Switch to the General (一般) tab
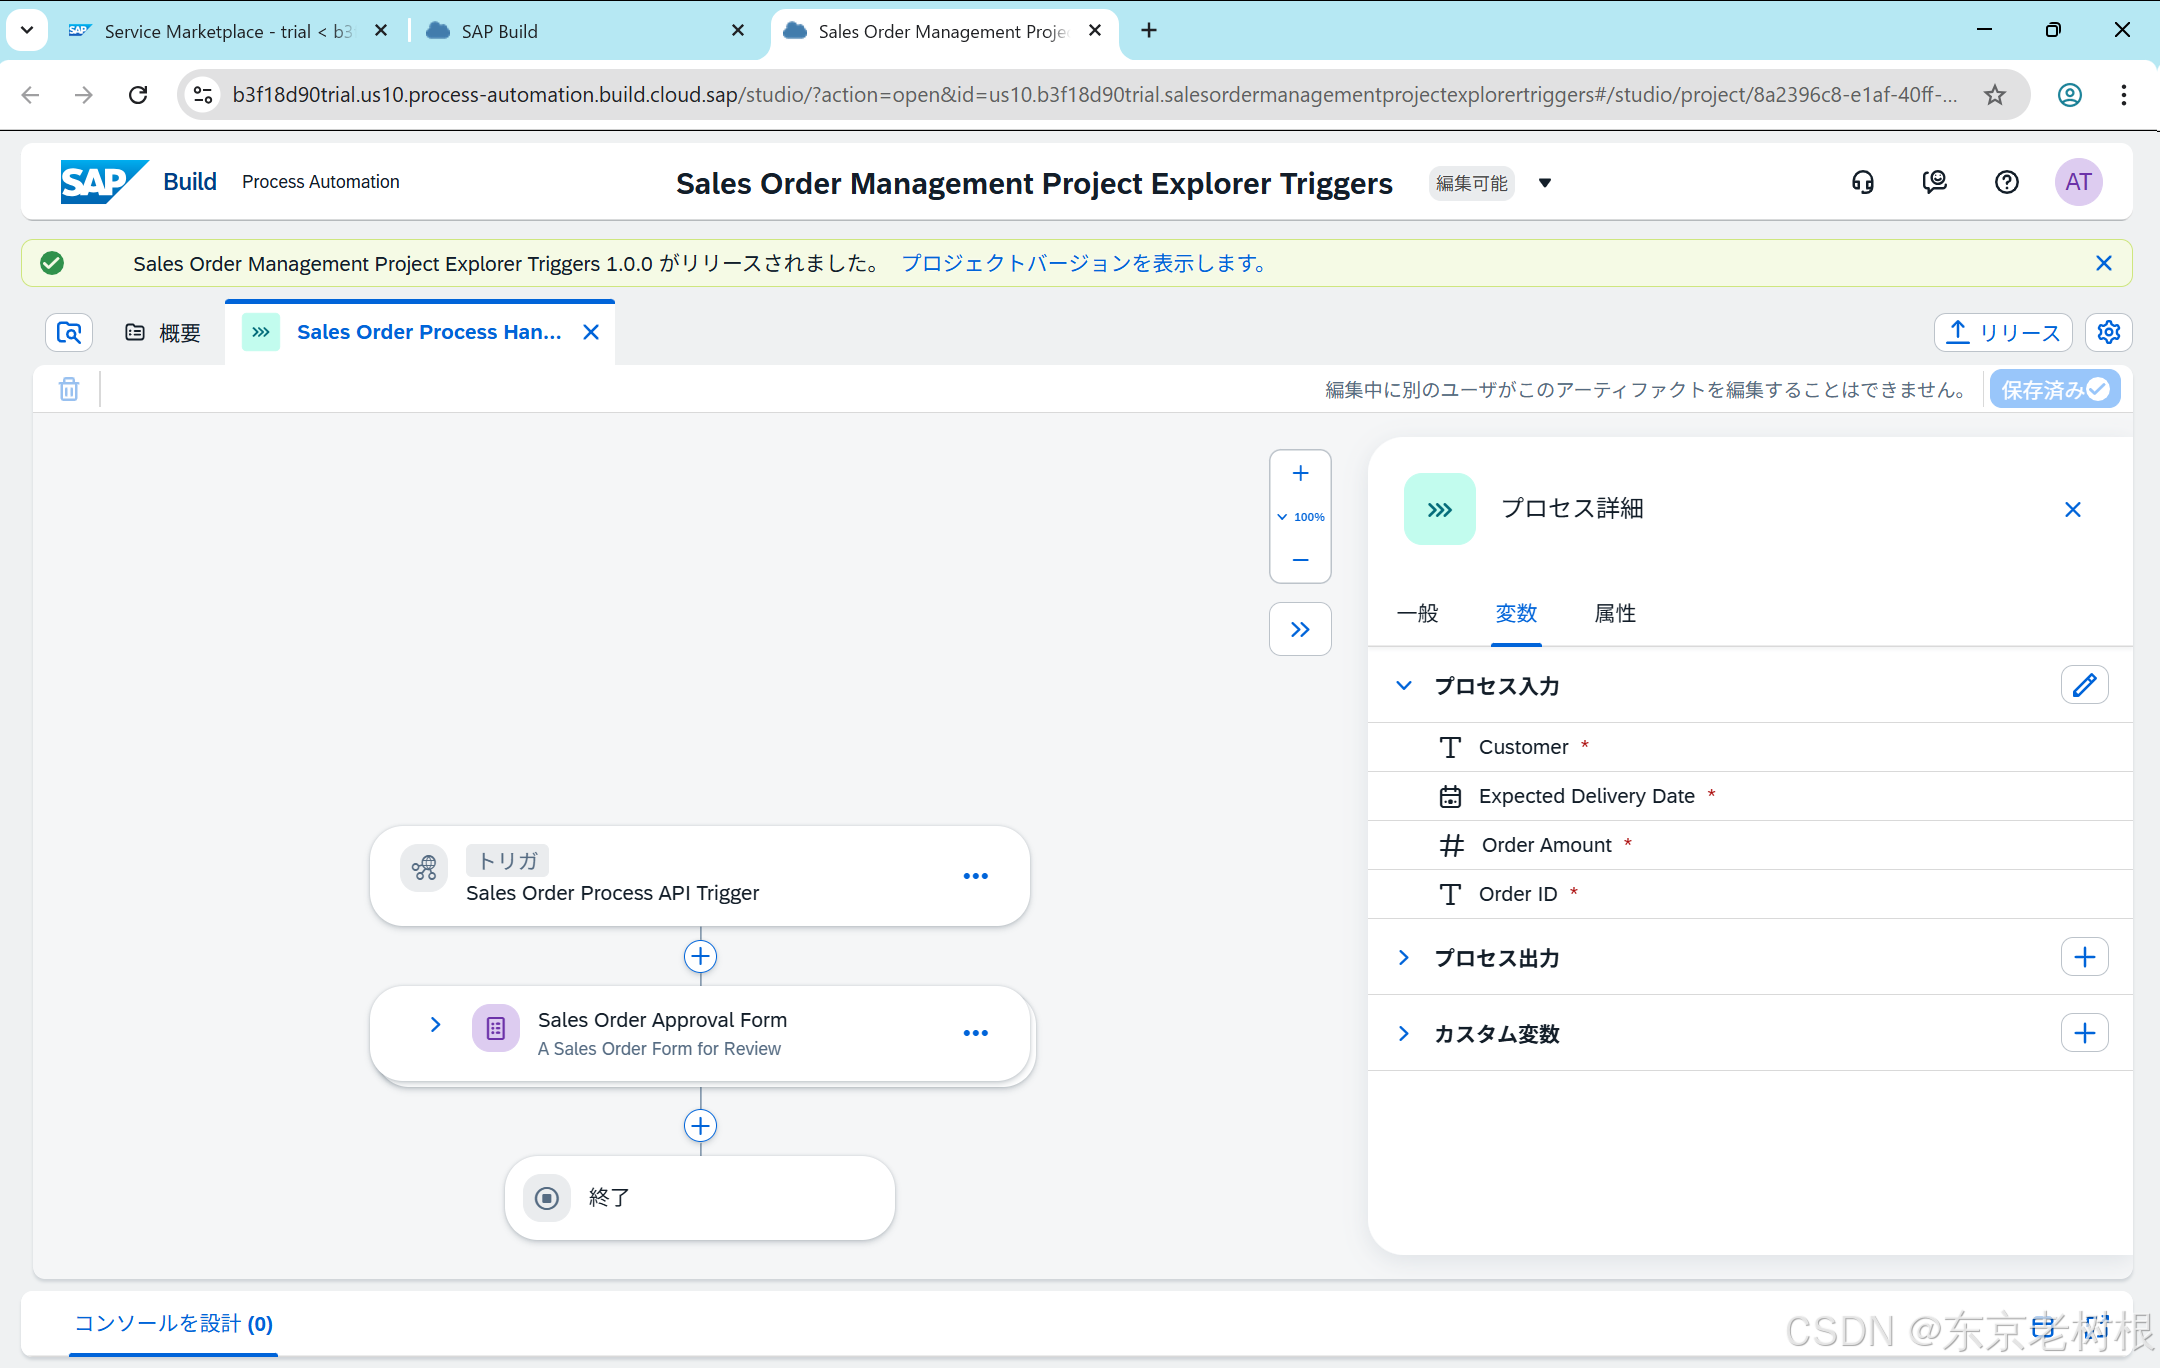Image resolution: width=2160 pixels, height=1368 pixels. tap(1417, 613)
